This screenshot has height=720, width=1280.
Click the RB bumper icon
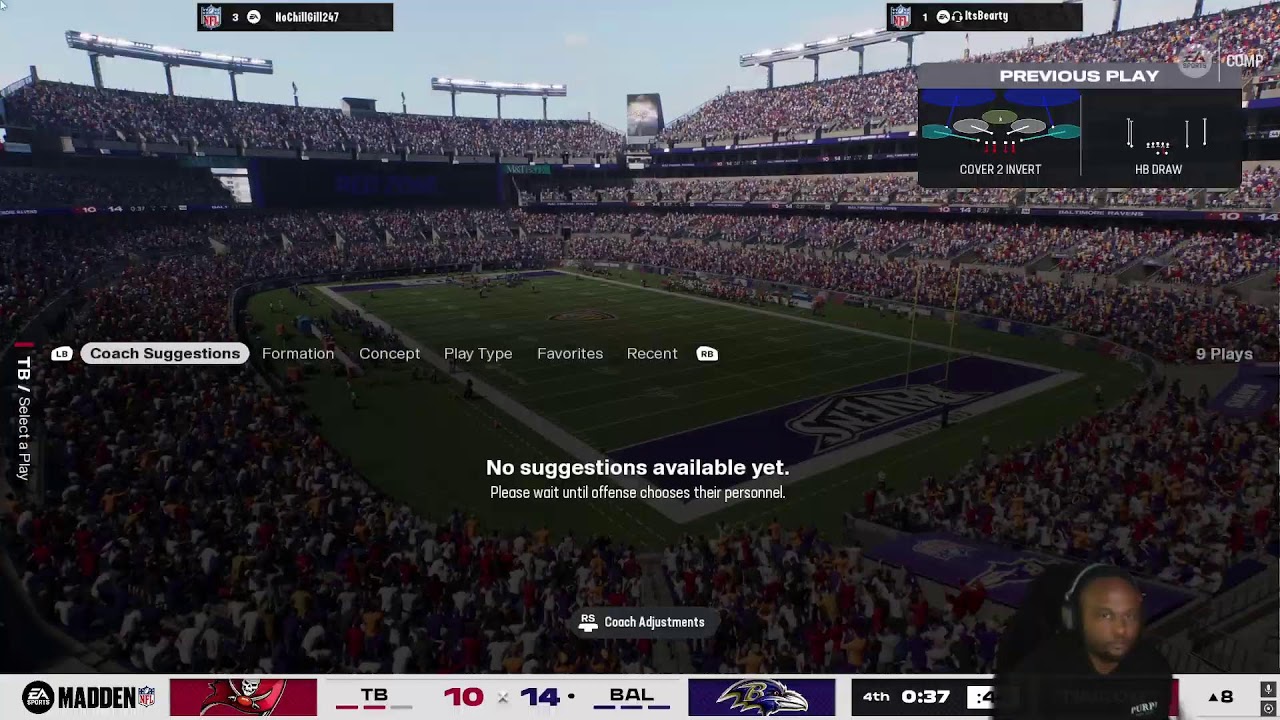click(x=707, y=353)
